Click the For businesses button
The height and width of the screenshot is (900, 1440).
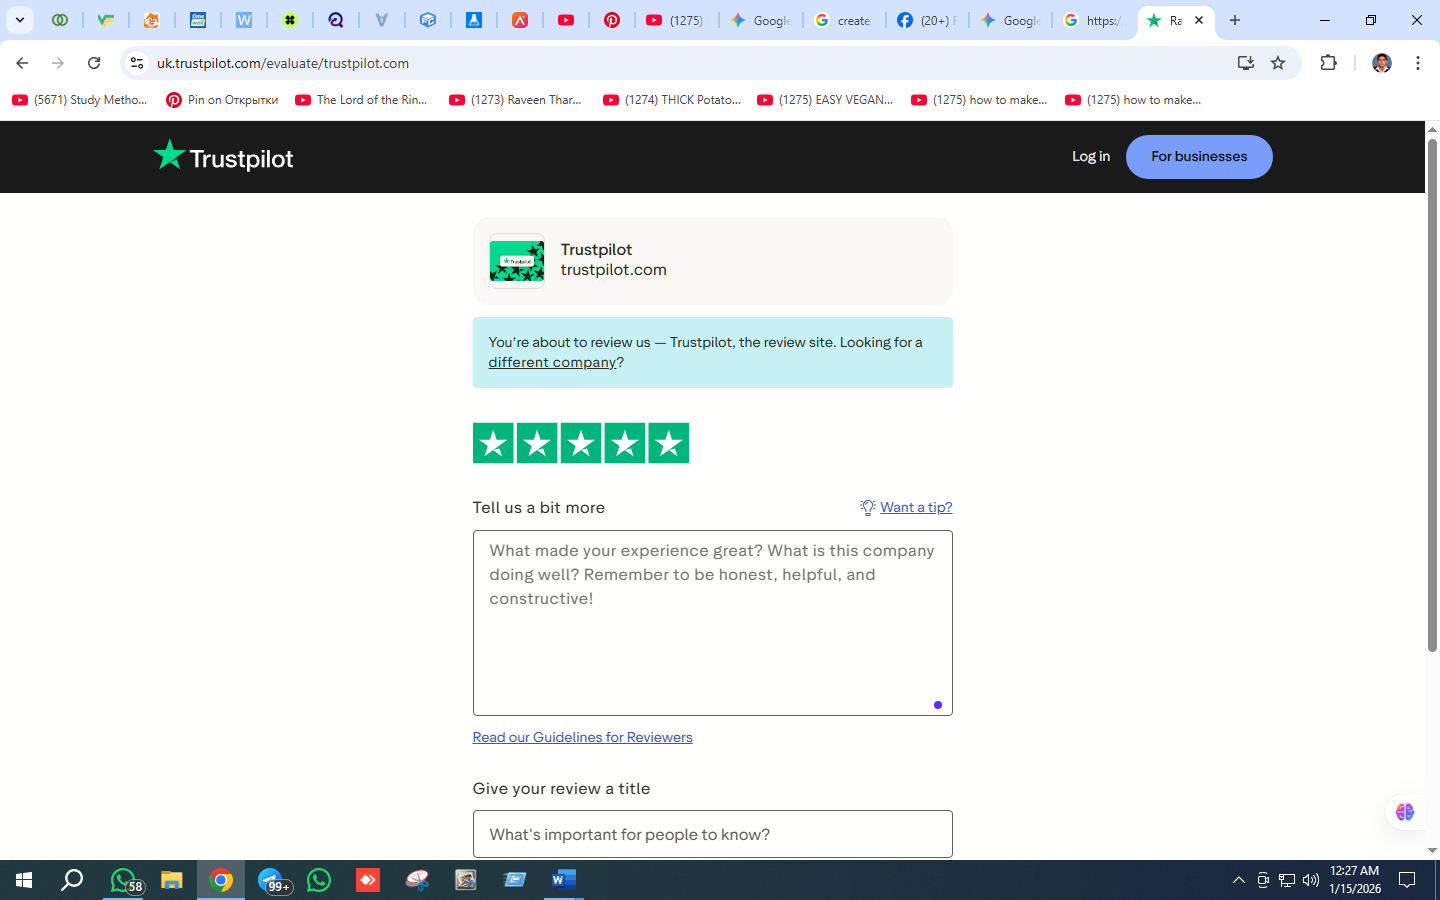(1199, 157)
